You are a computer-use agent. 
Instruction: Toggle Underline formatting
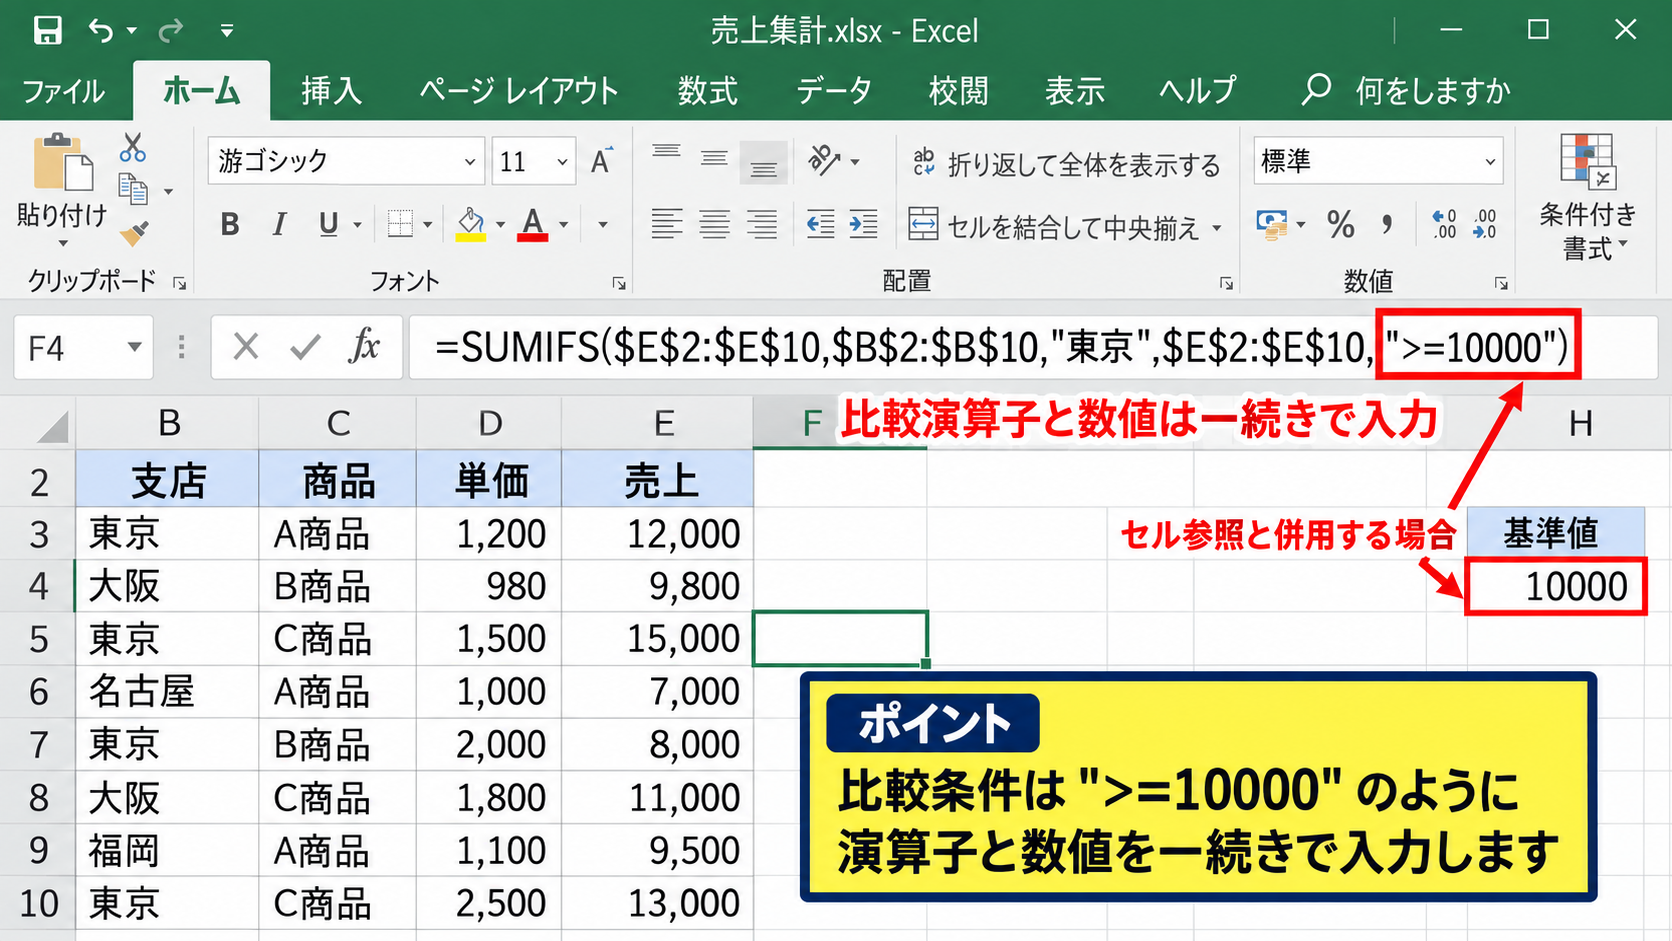328,224
